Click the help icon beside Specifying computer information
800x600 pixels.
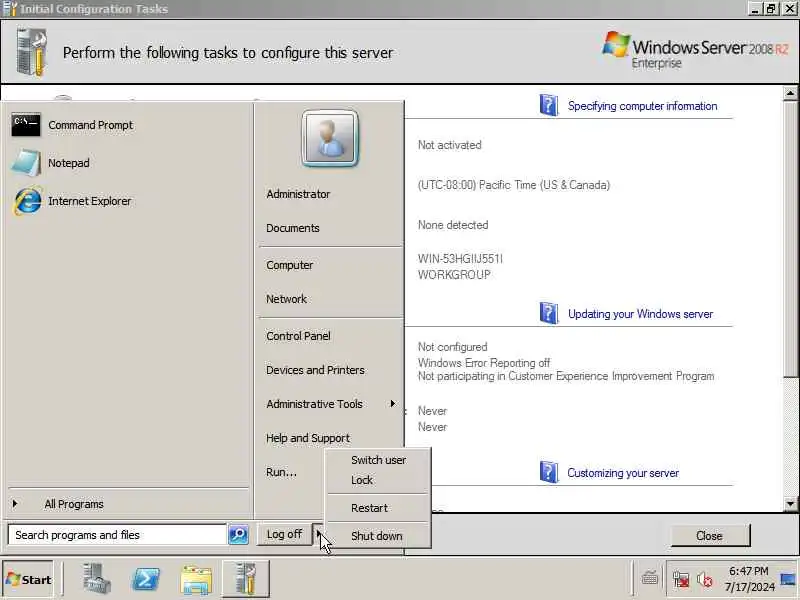tap(548, 105)
